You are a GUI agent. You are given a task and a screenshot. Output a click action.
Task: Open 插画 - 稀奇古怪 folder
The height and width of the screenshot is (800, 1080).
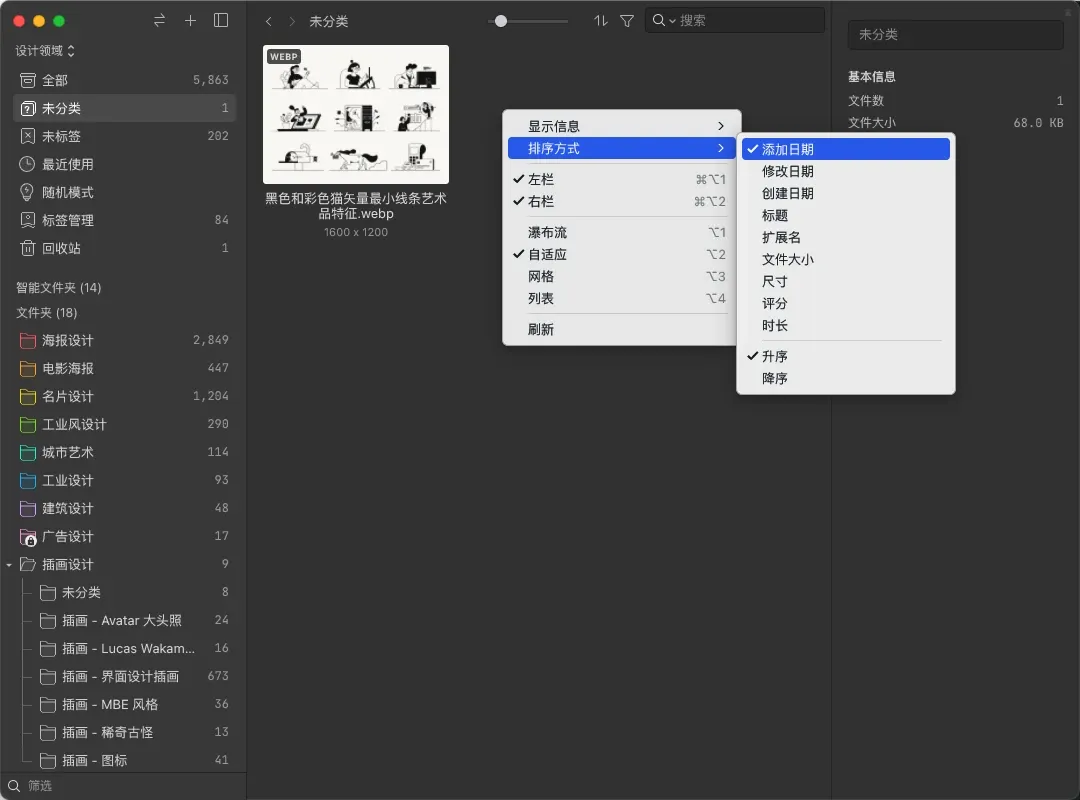(125, 732)
